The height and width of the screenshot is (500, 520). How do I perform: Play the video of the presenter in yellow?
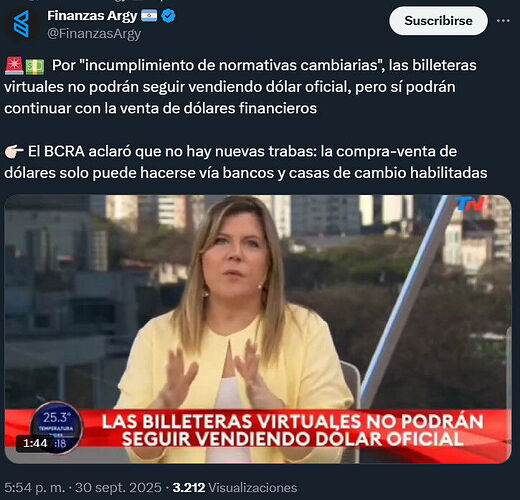[258, 329]
